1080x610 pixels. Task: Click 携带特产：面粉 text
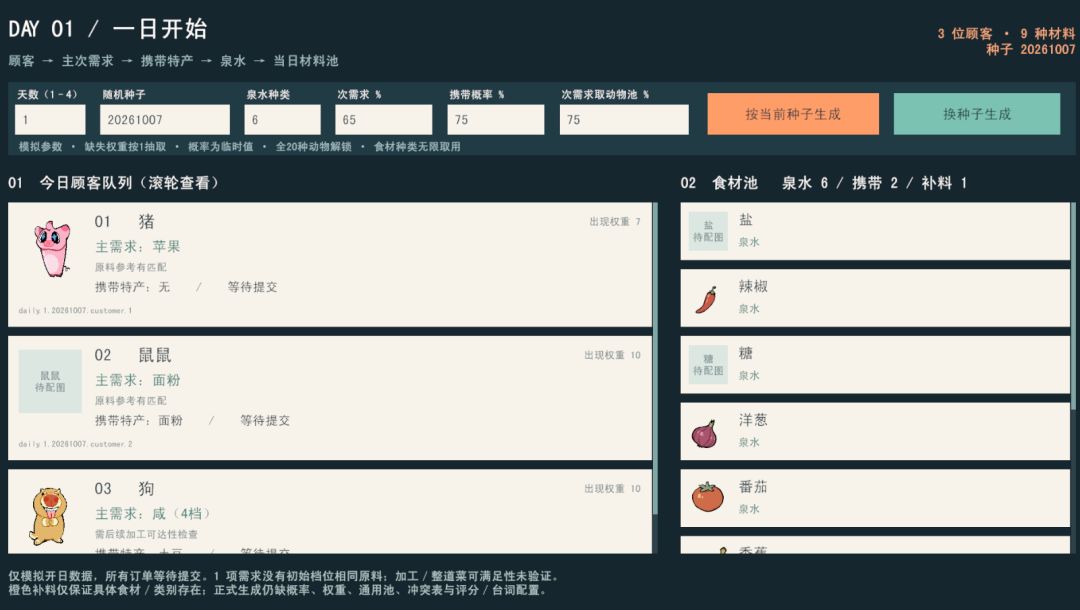click(138, 421)
